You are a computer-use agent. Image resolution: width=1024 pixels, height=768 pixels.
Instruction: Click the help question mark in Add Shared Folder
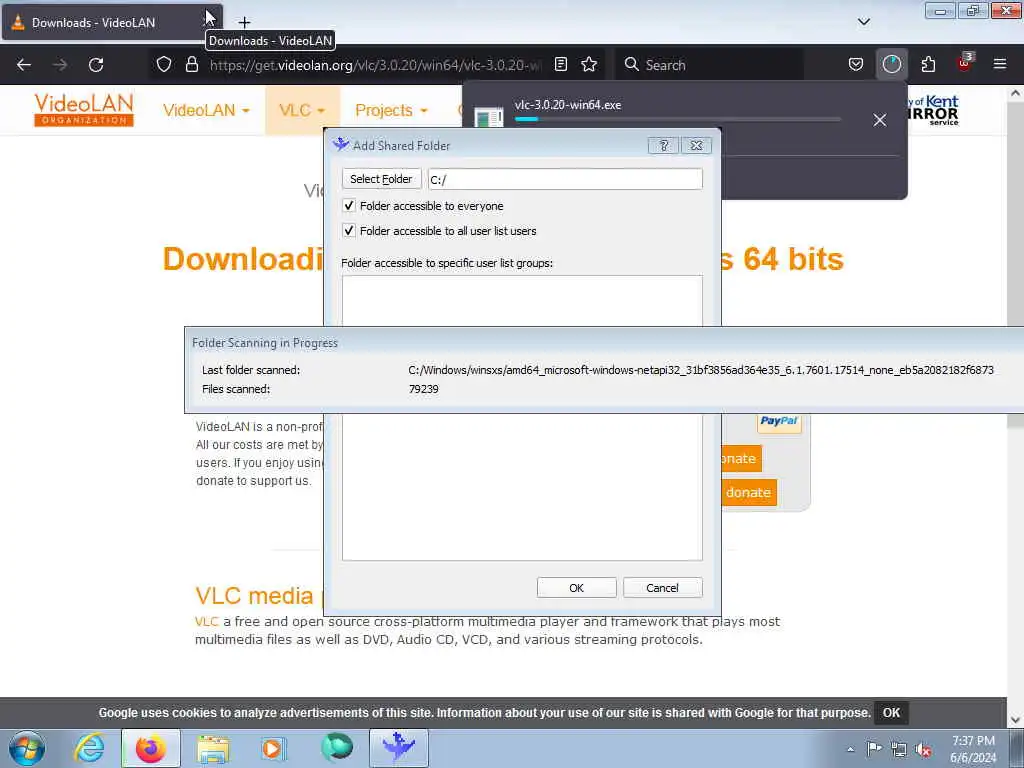click(664, 145)
